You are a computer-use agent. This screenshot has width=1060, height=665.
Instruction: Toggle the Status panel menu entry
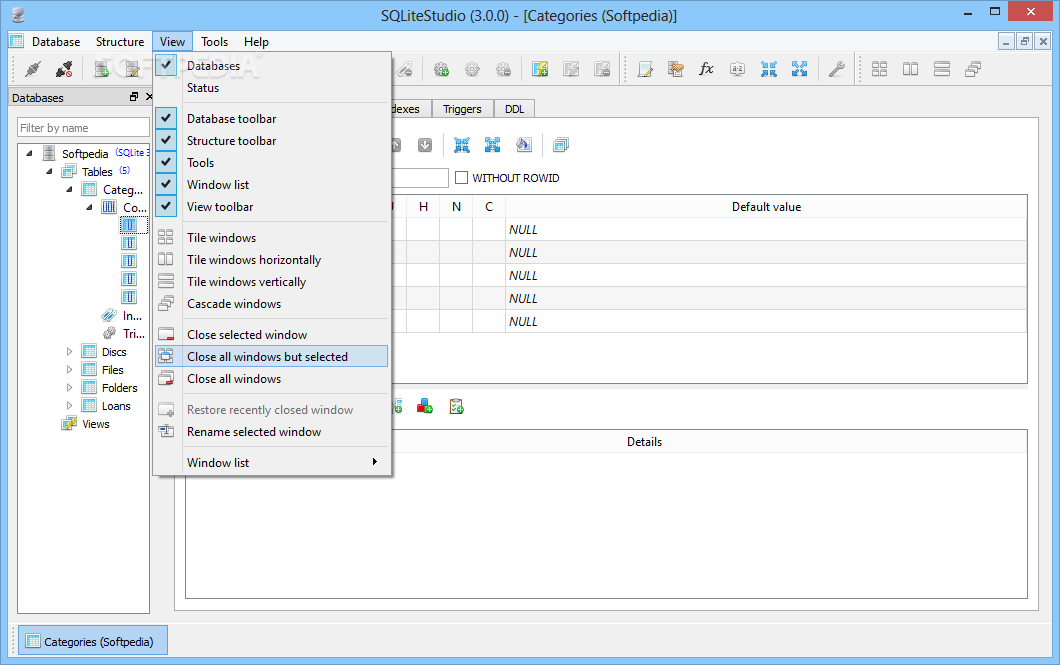click(272, 88)
